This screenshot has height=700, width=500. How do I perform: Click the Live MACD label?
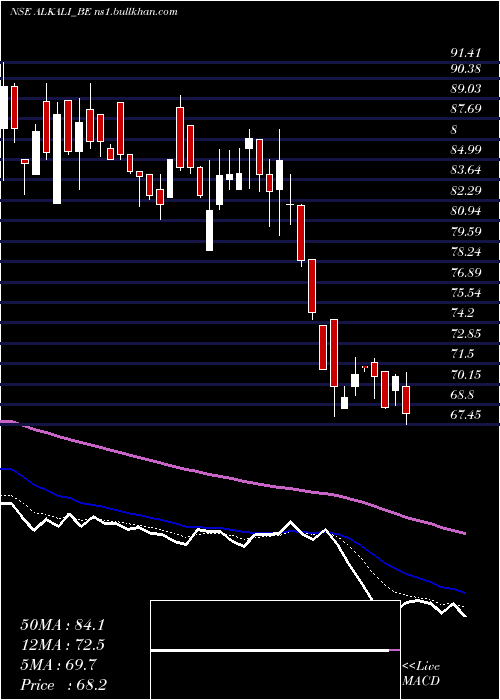tap(421, 674)
